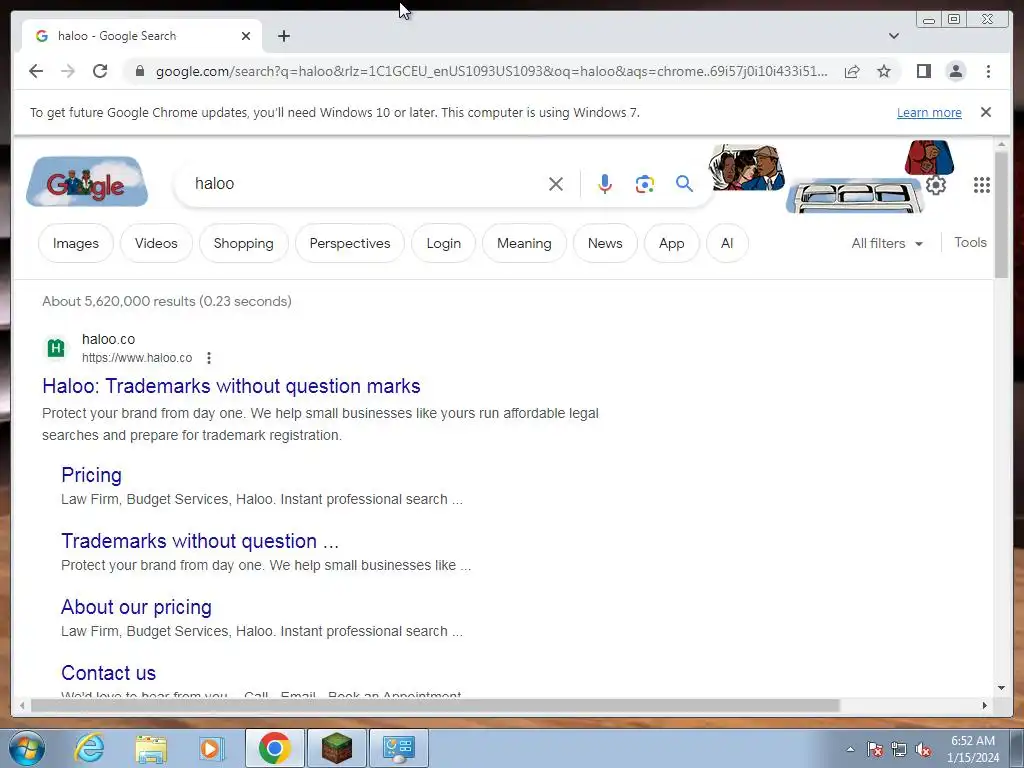Open Haloo: Trademarks without question marks

[231, 386]
